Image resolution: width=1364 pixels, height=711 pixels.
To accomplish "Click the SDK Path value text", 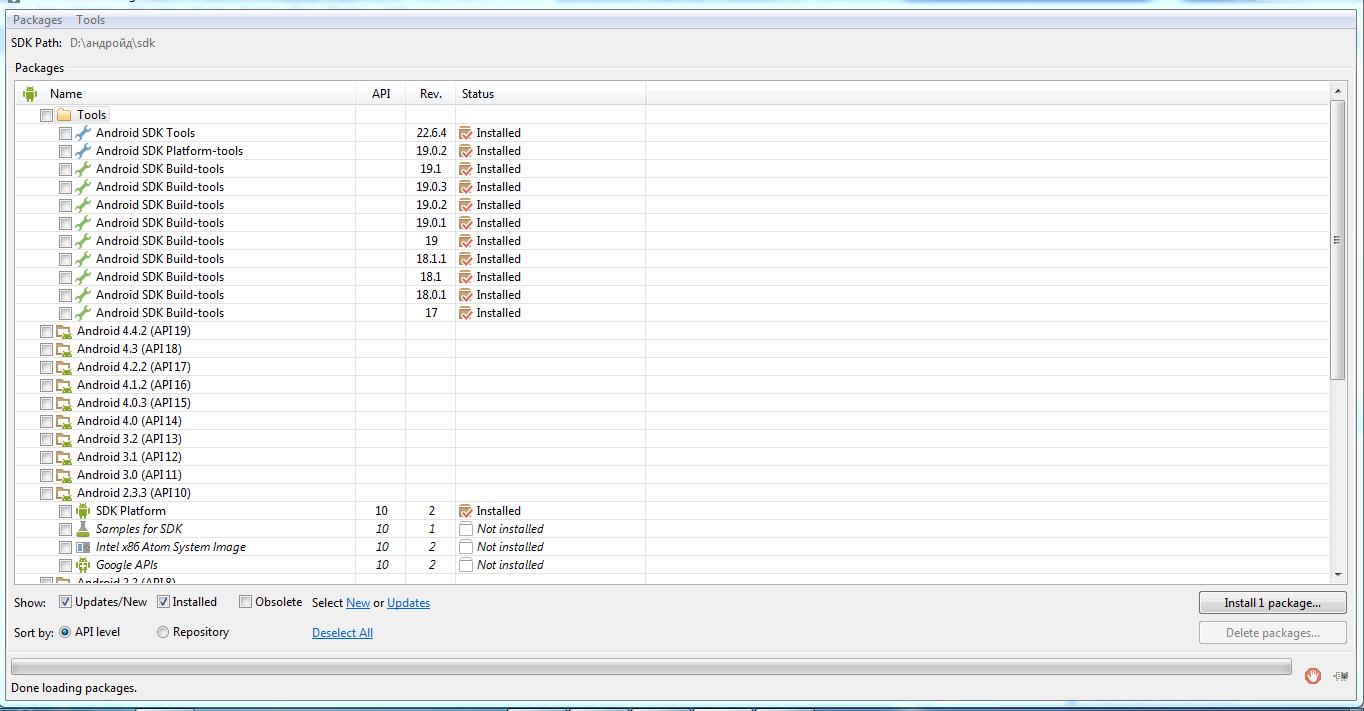I will [113, 43].
